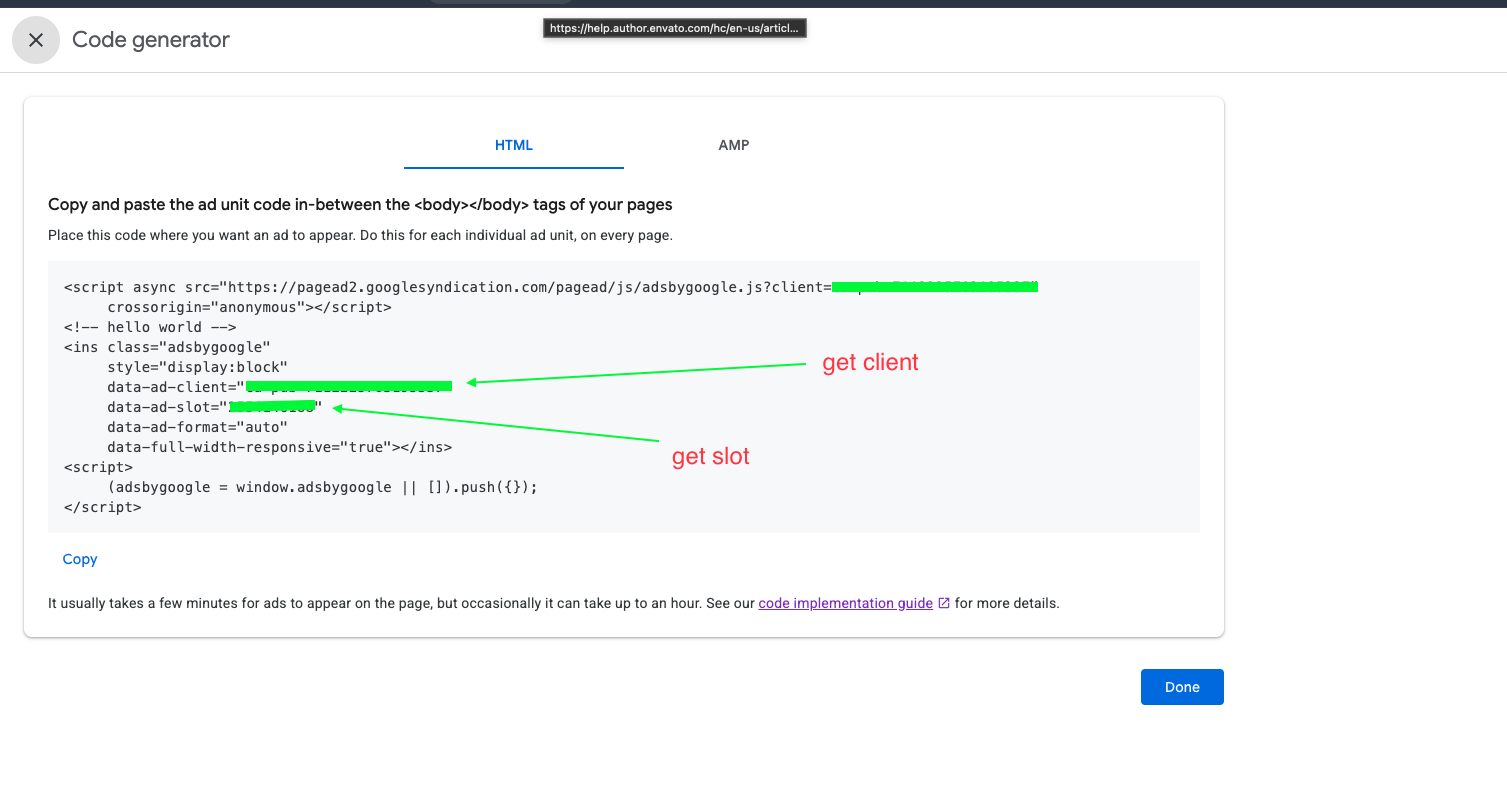Click the Code generator title text

click(x=151, y=40)
